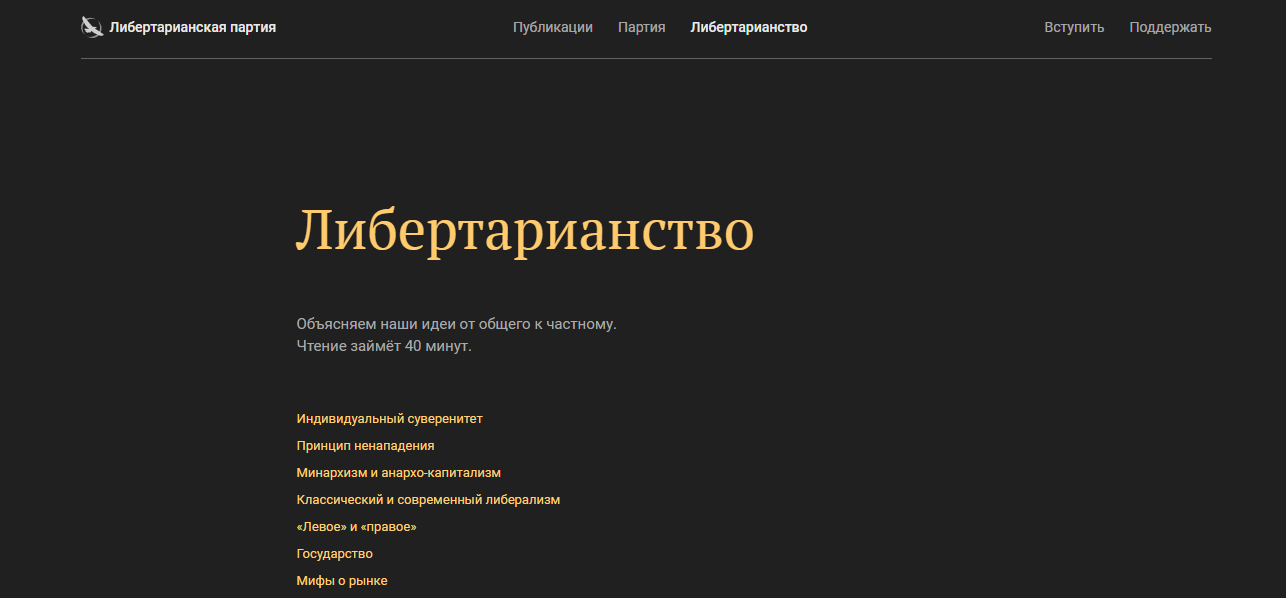
Task: Click the large «Либертарианство» page heading
Action: click(x=524, y=231)
